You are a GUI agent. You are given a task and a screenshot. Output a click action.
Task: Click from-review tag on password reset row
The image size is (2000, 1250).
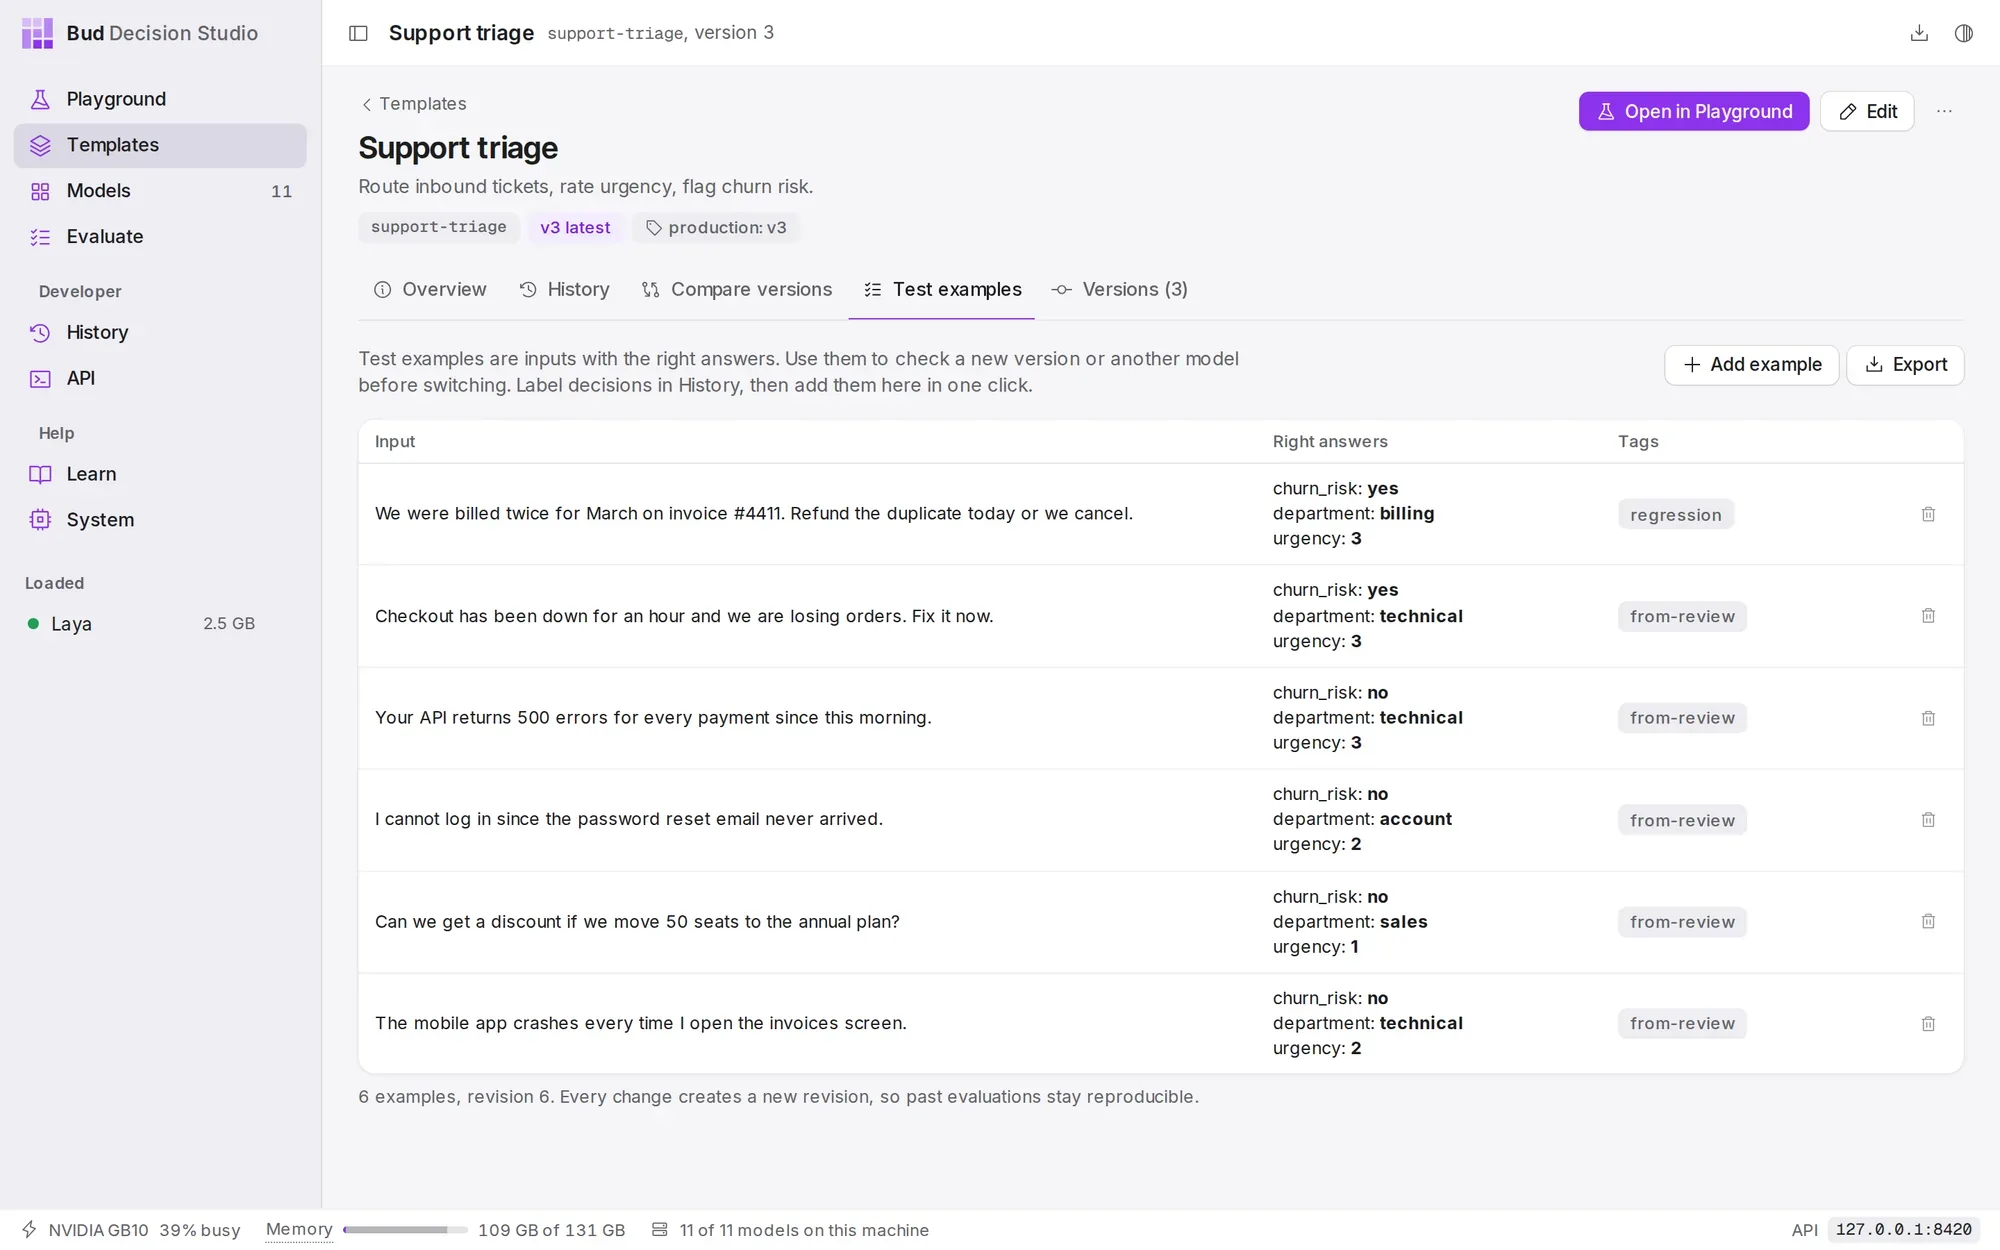(x=1682, y=821)
